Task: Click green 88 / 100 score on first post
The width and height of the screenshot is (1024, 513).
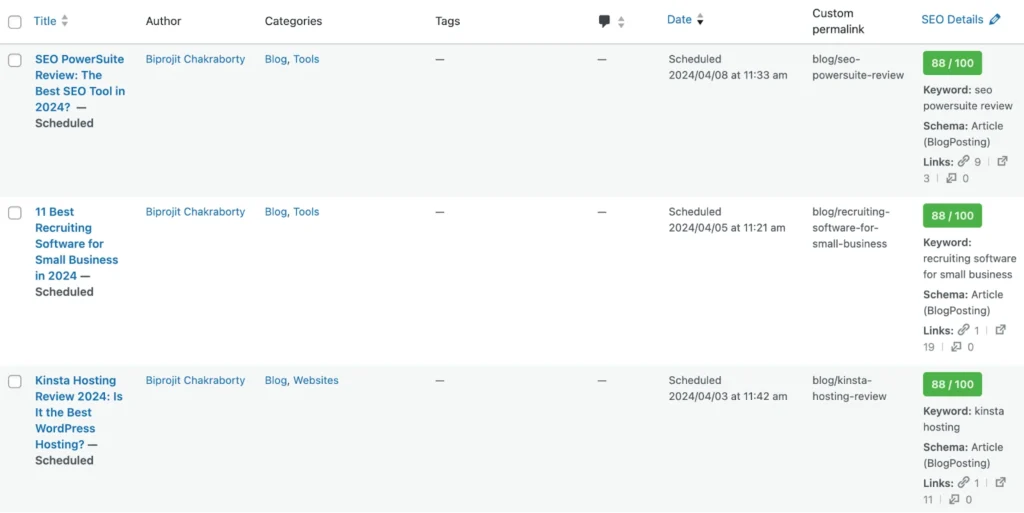Action: point(952,63)
